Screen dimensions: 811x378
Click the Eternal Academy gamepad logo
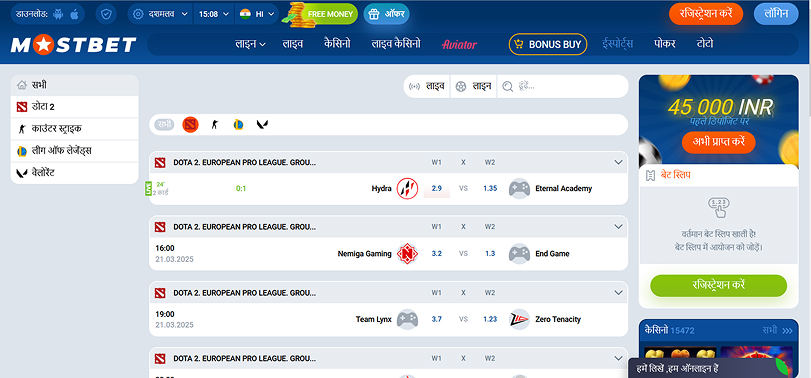(519, 189)
